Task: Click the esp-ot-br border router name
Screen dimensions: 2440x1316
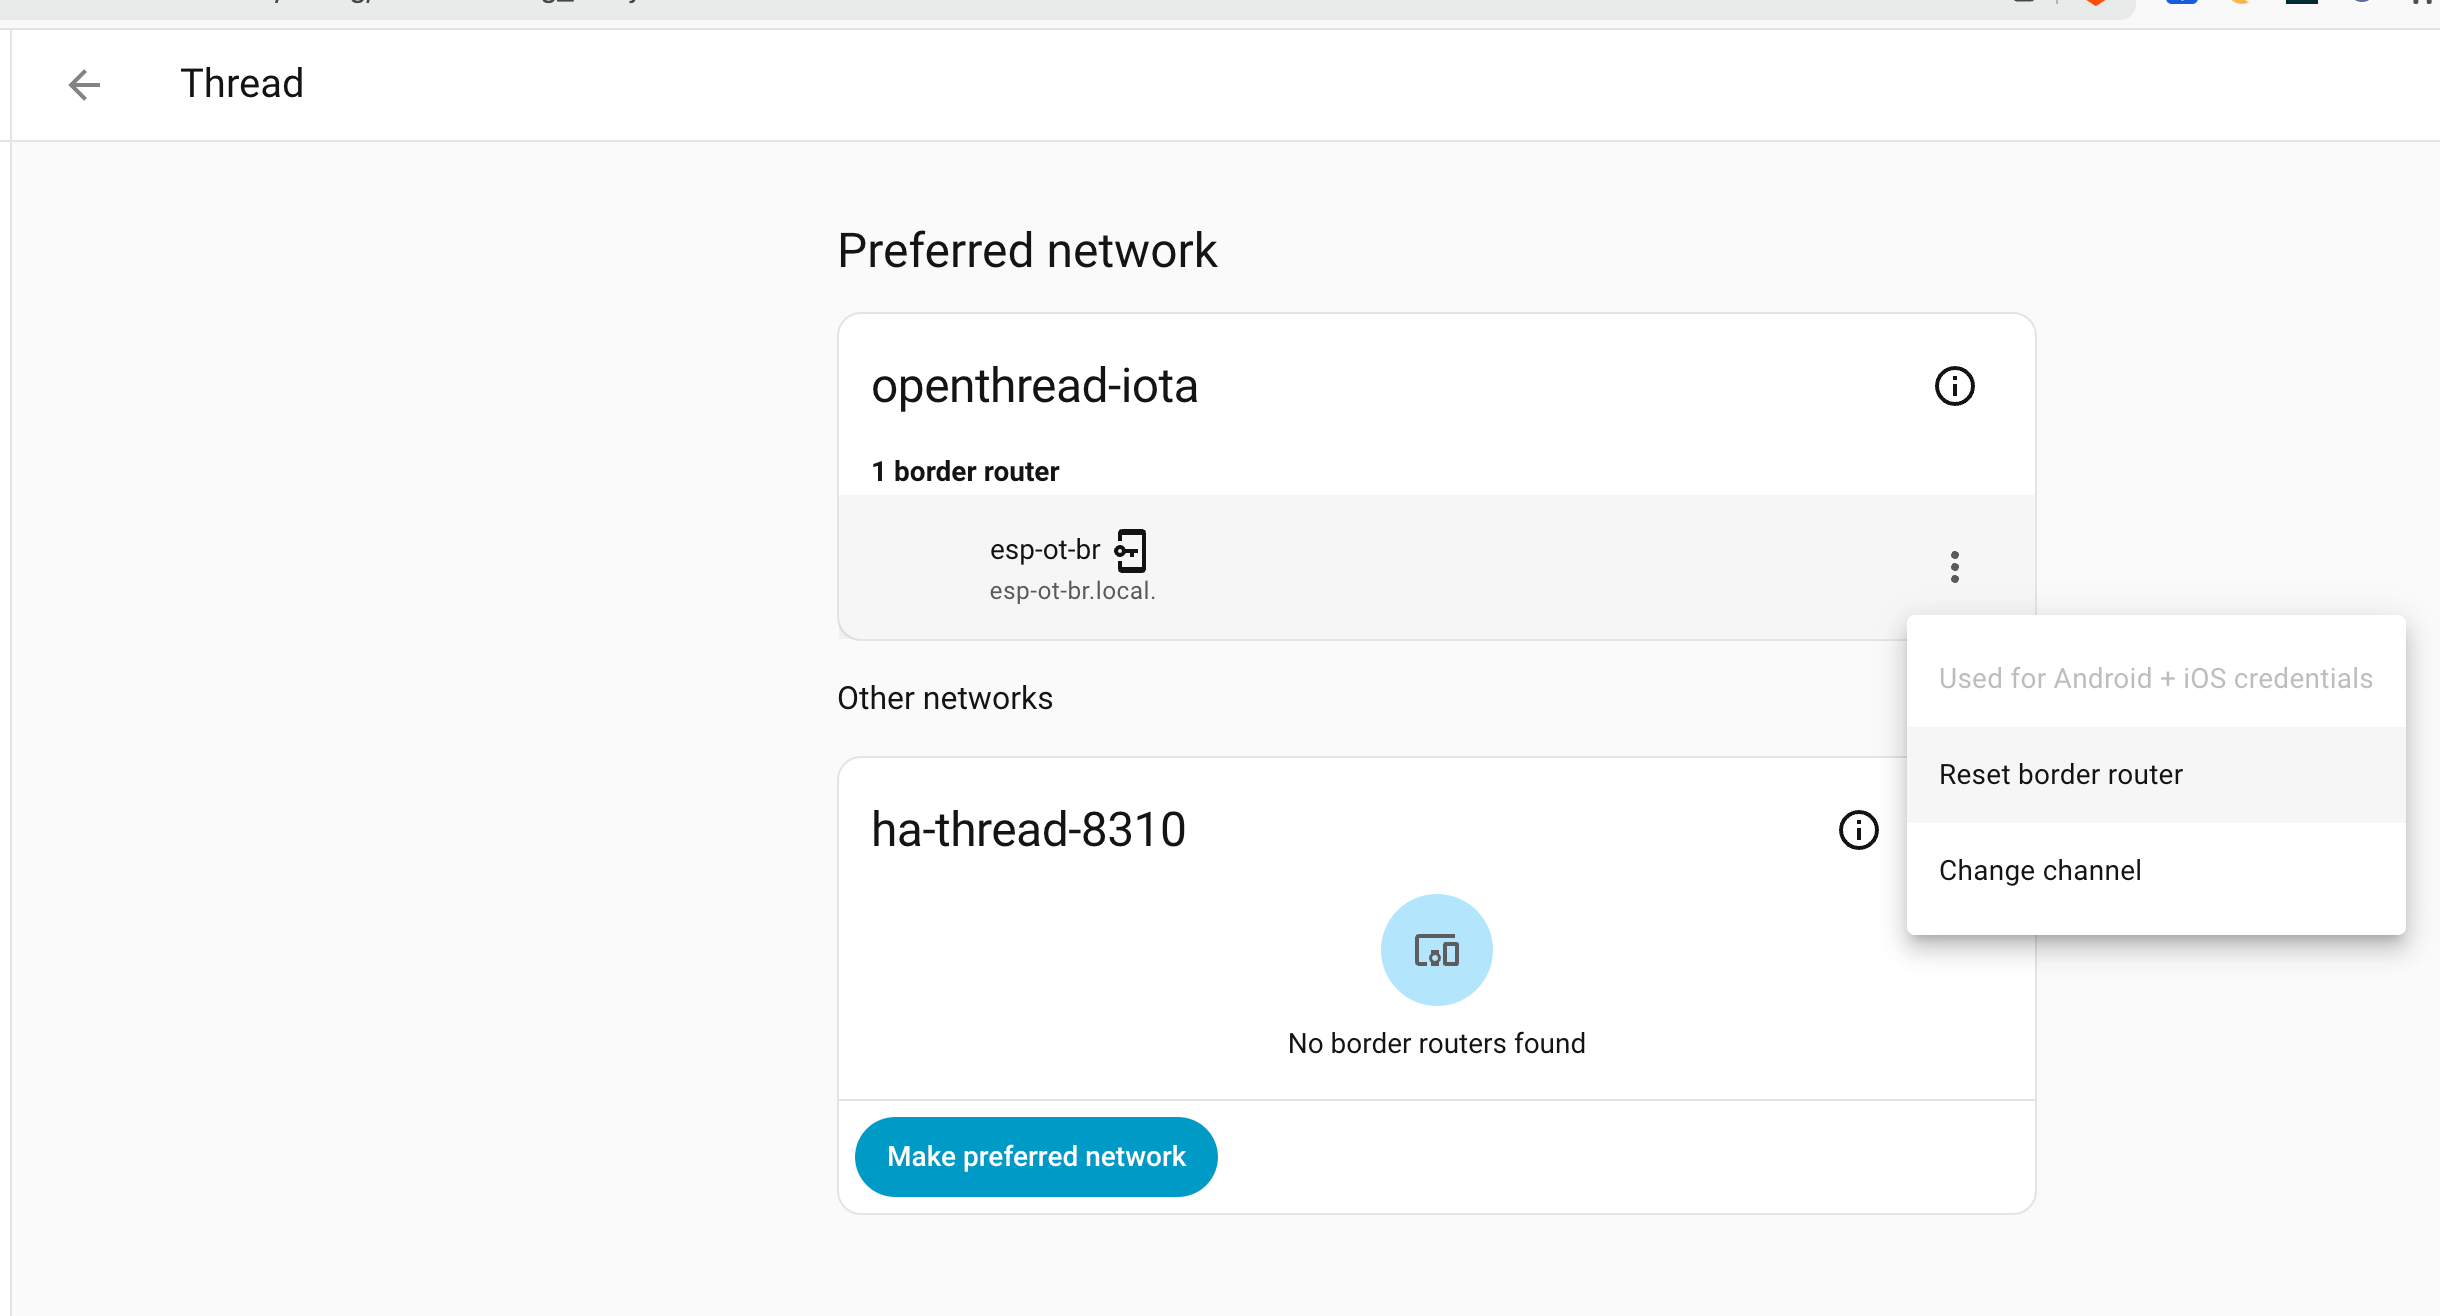Action: click(1044, 550)
